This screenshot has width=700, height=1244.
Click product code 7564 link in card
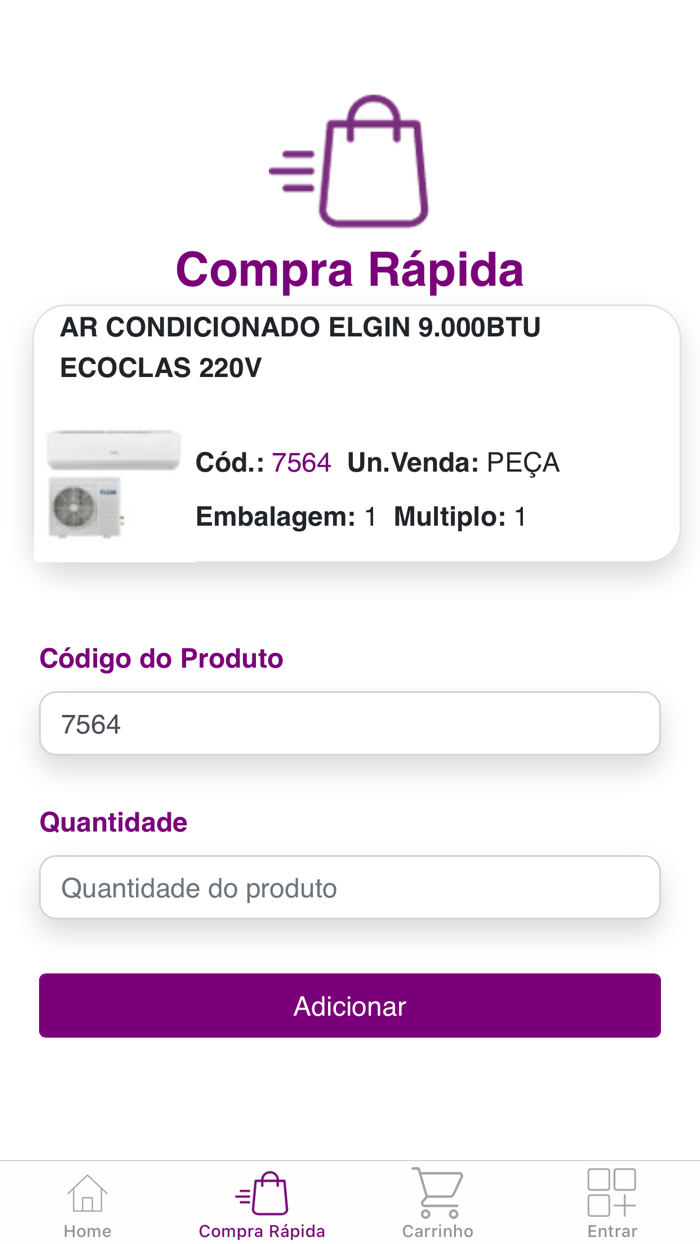coord(301,463)
